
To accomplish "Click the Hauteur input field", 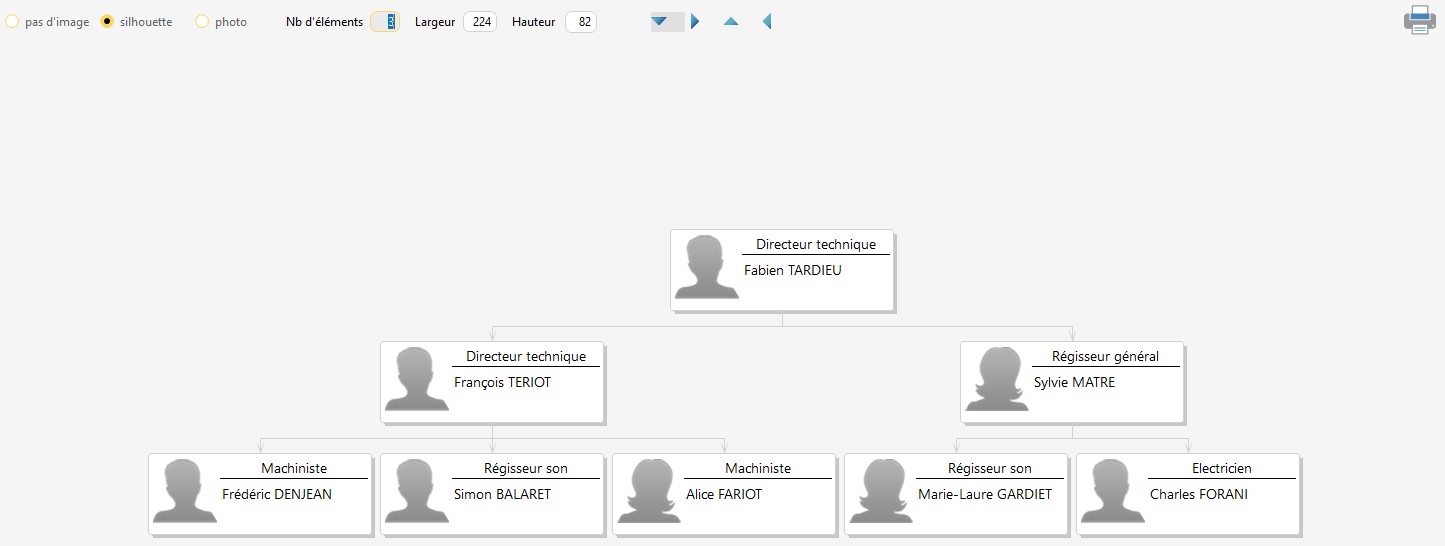I will [581, 21].
